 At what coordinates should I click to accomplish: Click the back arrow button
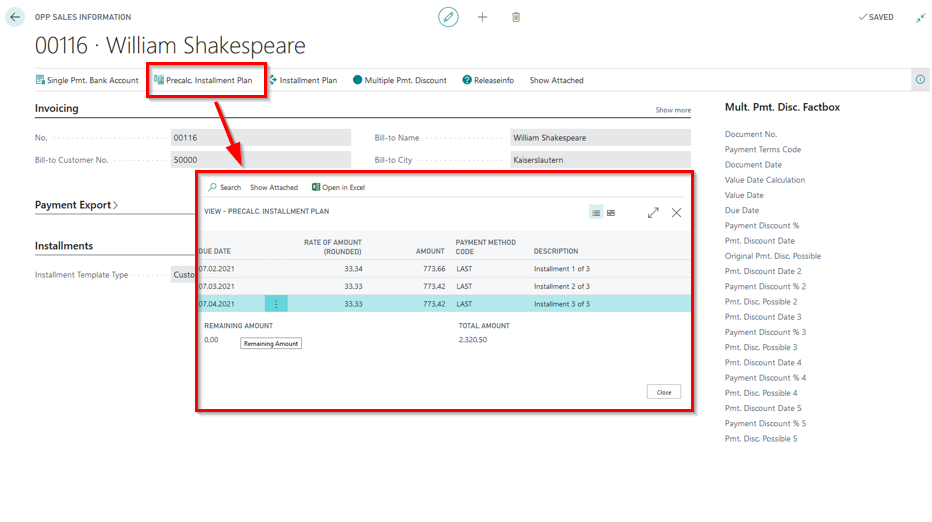(15, 17)
